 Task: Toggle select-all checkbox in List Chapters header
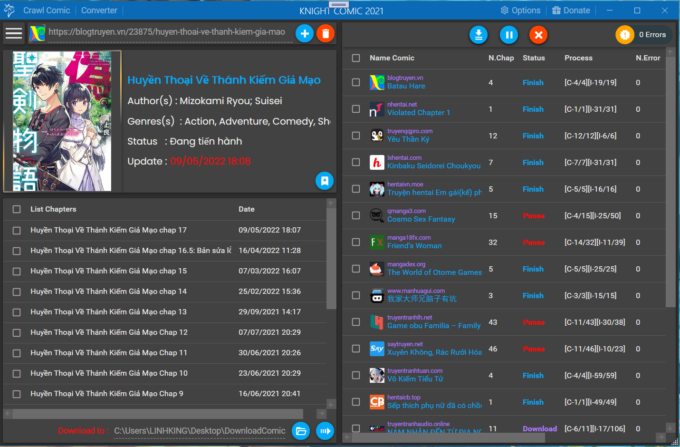coord(16,209)
